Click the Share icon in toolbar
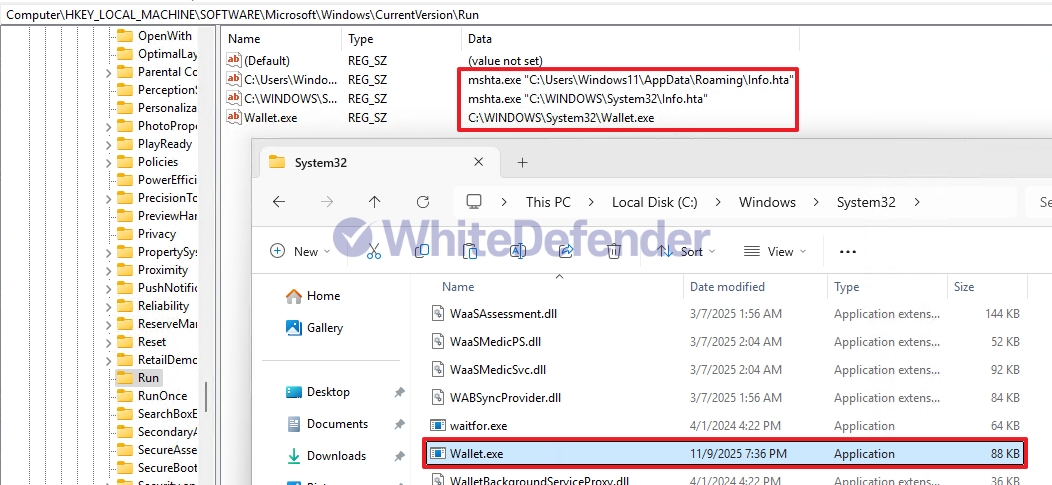The height and width of the screenshot is (485, 1052). [x=566, y=251]
